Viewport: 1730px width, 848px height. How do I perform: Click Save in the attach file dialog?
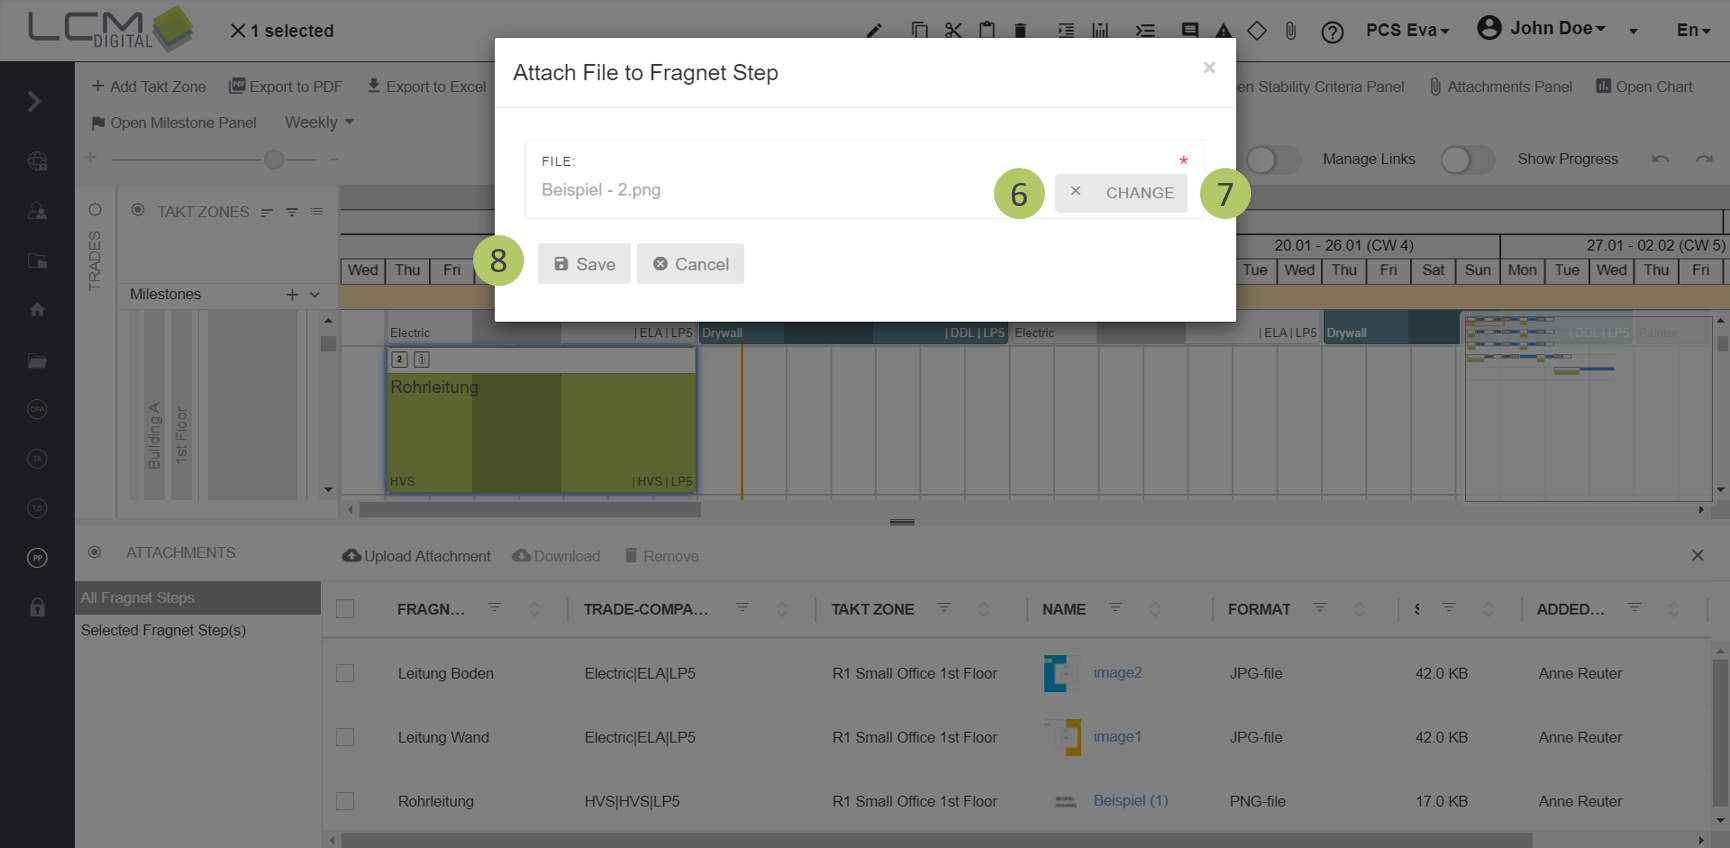point(584,264)
